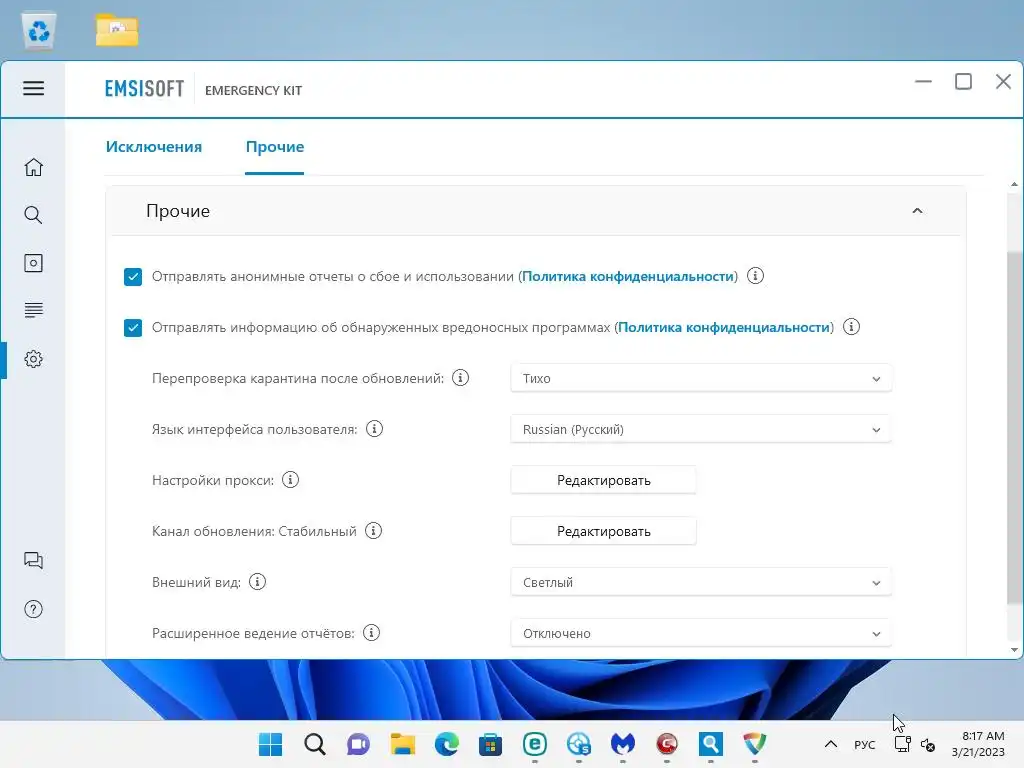Open privacy policy link for anonymous reports
This screenshot has height=768, width=1024.
pos(628,276)
